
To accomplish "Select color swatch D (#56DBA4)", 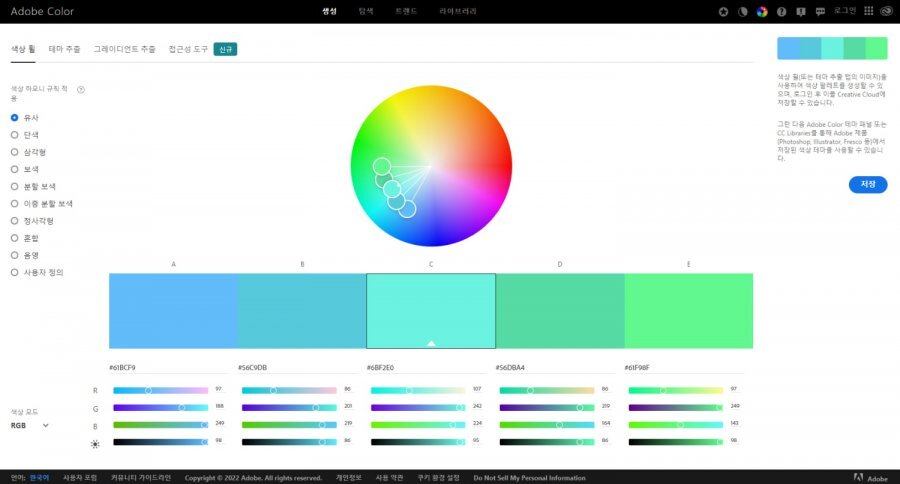I will tap(560, 311).
